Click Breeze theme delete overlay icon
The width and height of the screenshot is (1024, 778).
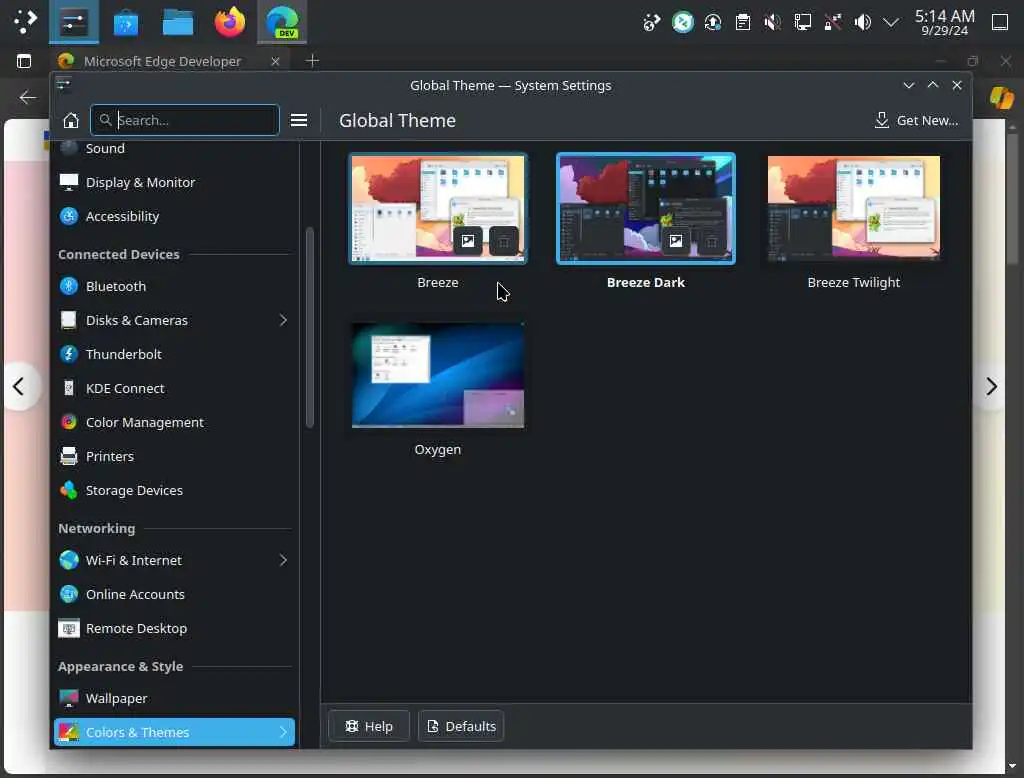pyautogui.click(x=504, y=241)
